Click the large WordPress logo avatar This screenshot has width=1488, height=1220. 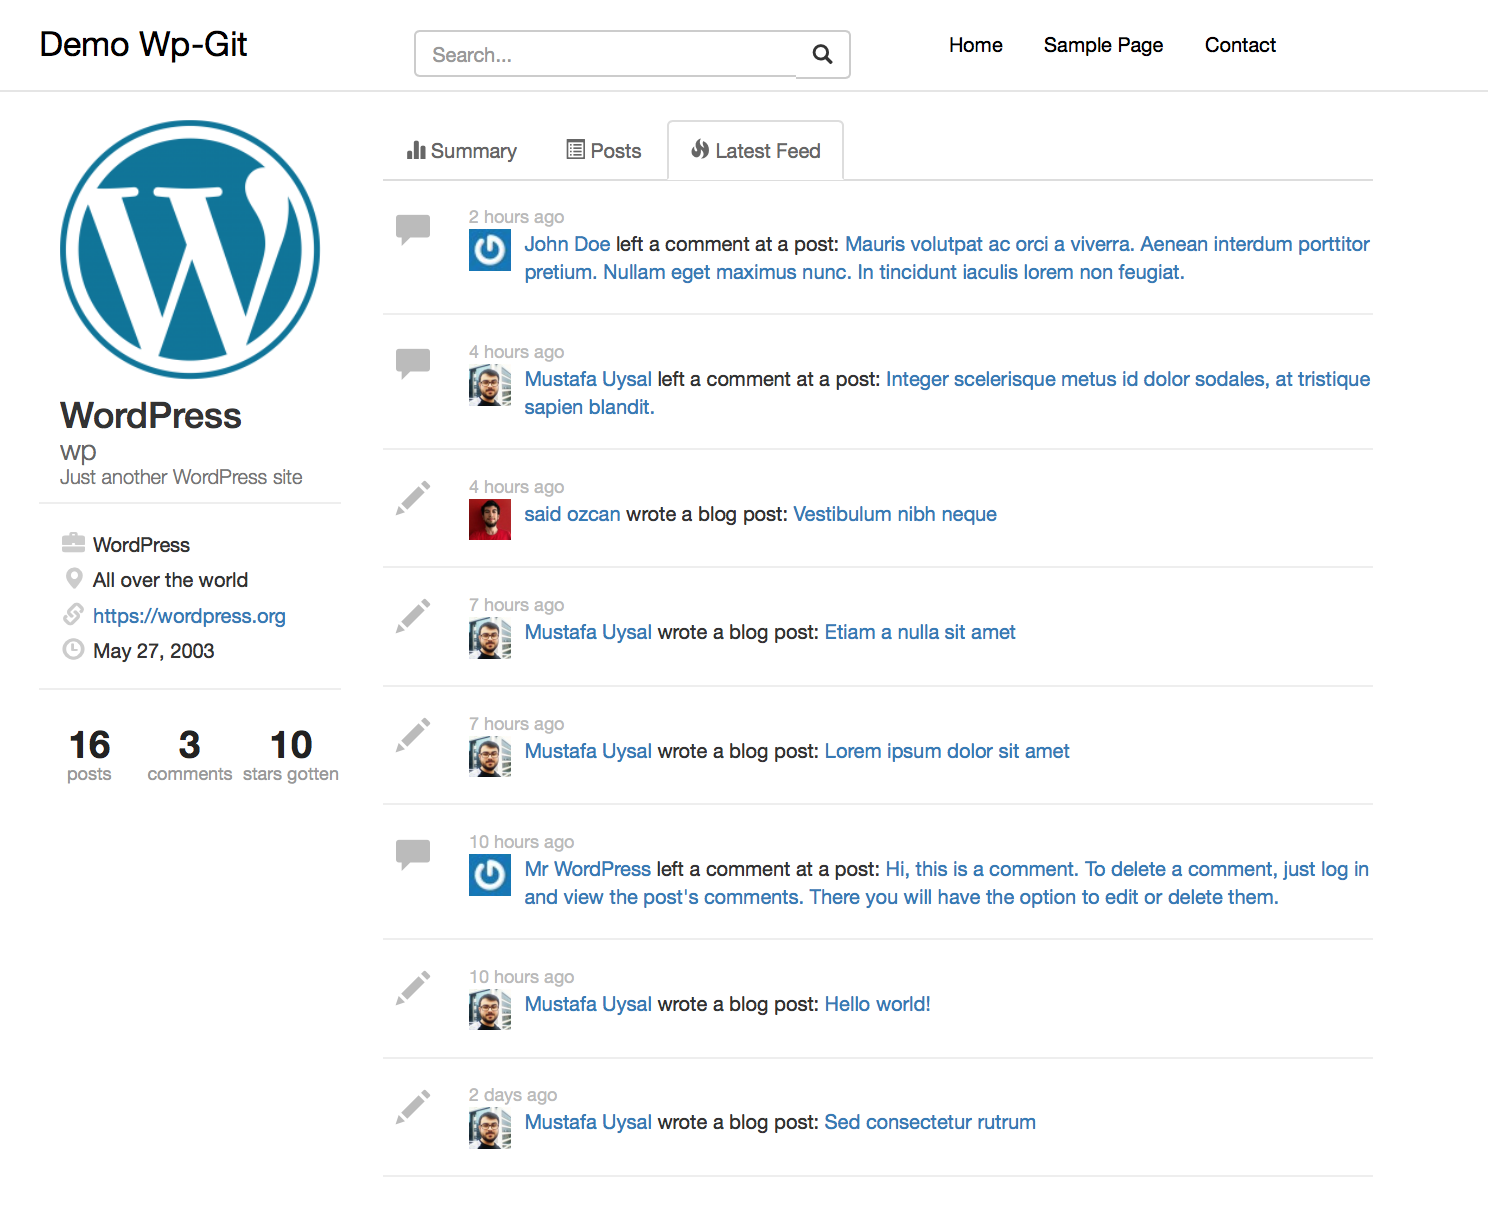point(190,250)
